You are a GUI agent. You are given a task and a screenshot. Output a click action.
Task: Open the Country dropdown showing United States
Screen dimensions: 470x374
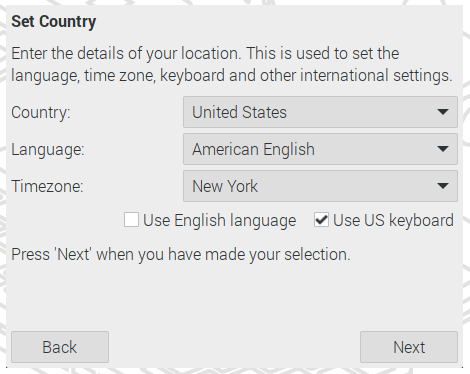[320, 112]
